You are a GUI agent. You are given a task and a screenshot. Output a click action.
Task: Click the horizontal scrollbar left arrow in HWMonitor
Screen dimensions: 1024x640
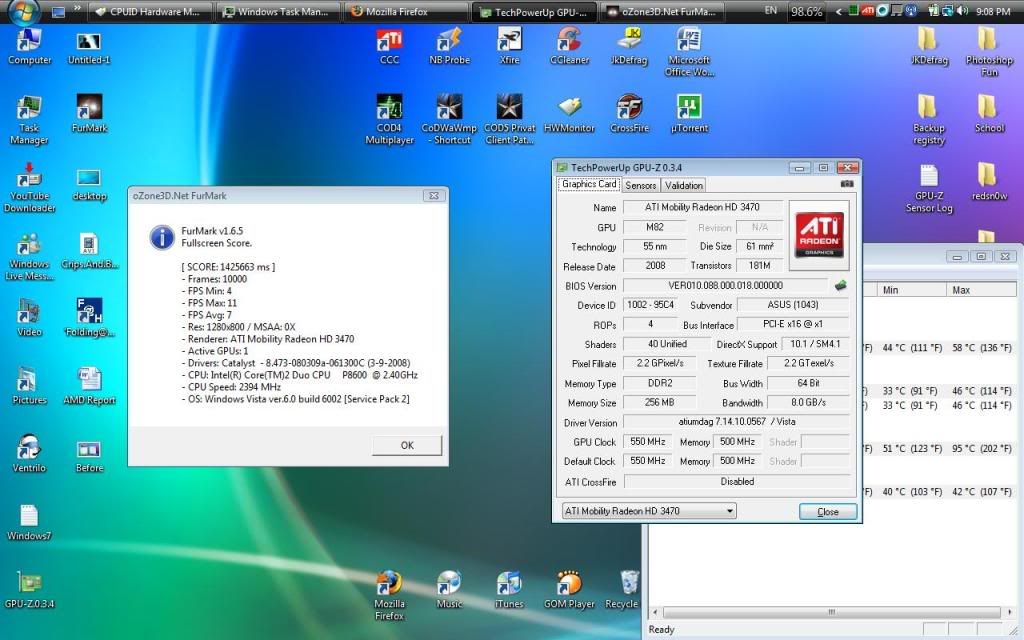(656, 612)
